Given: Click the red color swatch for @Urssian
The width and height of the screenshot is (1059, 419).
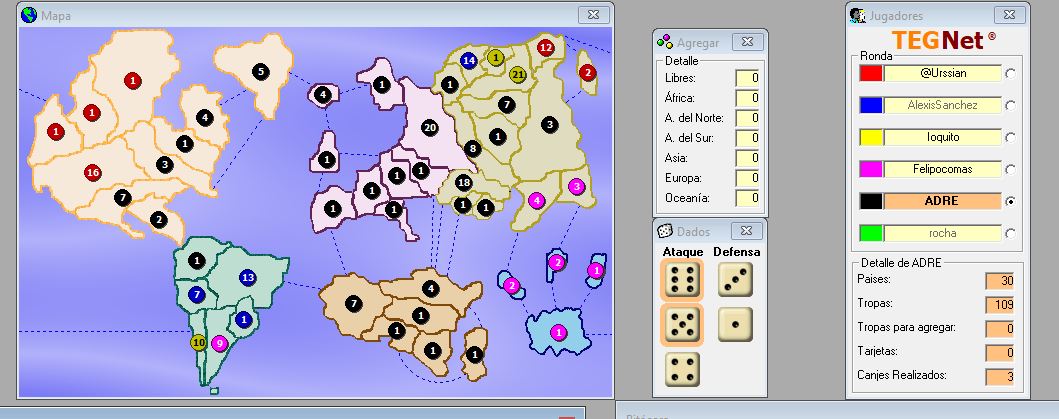Looking at the screenshot, I should 870,73.
